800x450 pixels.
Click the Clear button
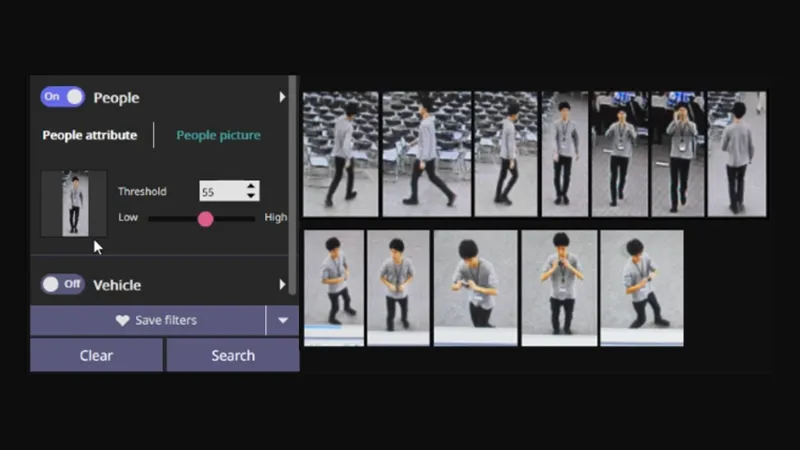coord(96,355)
